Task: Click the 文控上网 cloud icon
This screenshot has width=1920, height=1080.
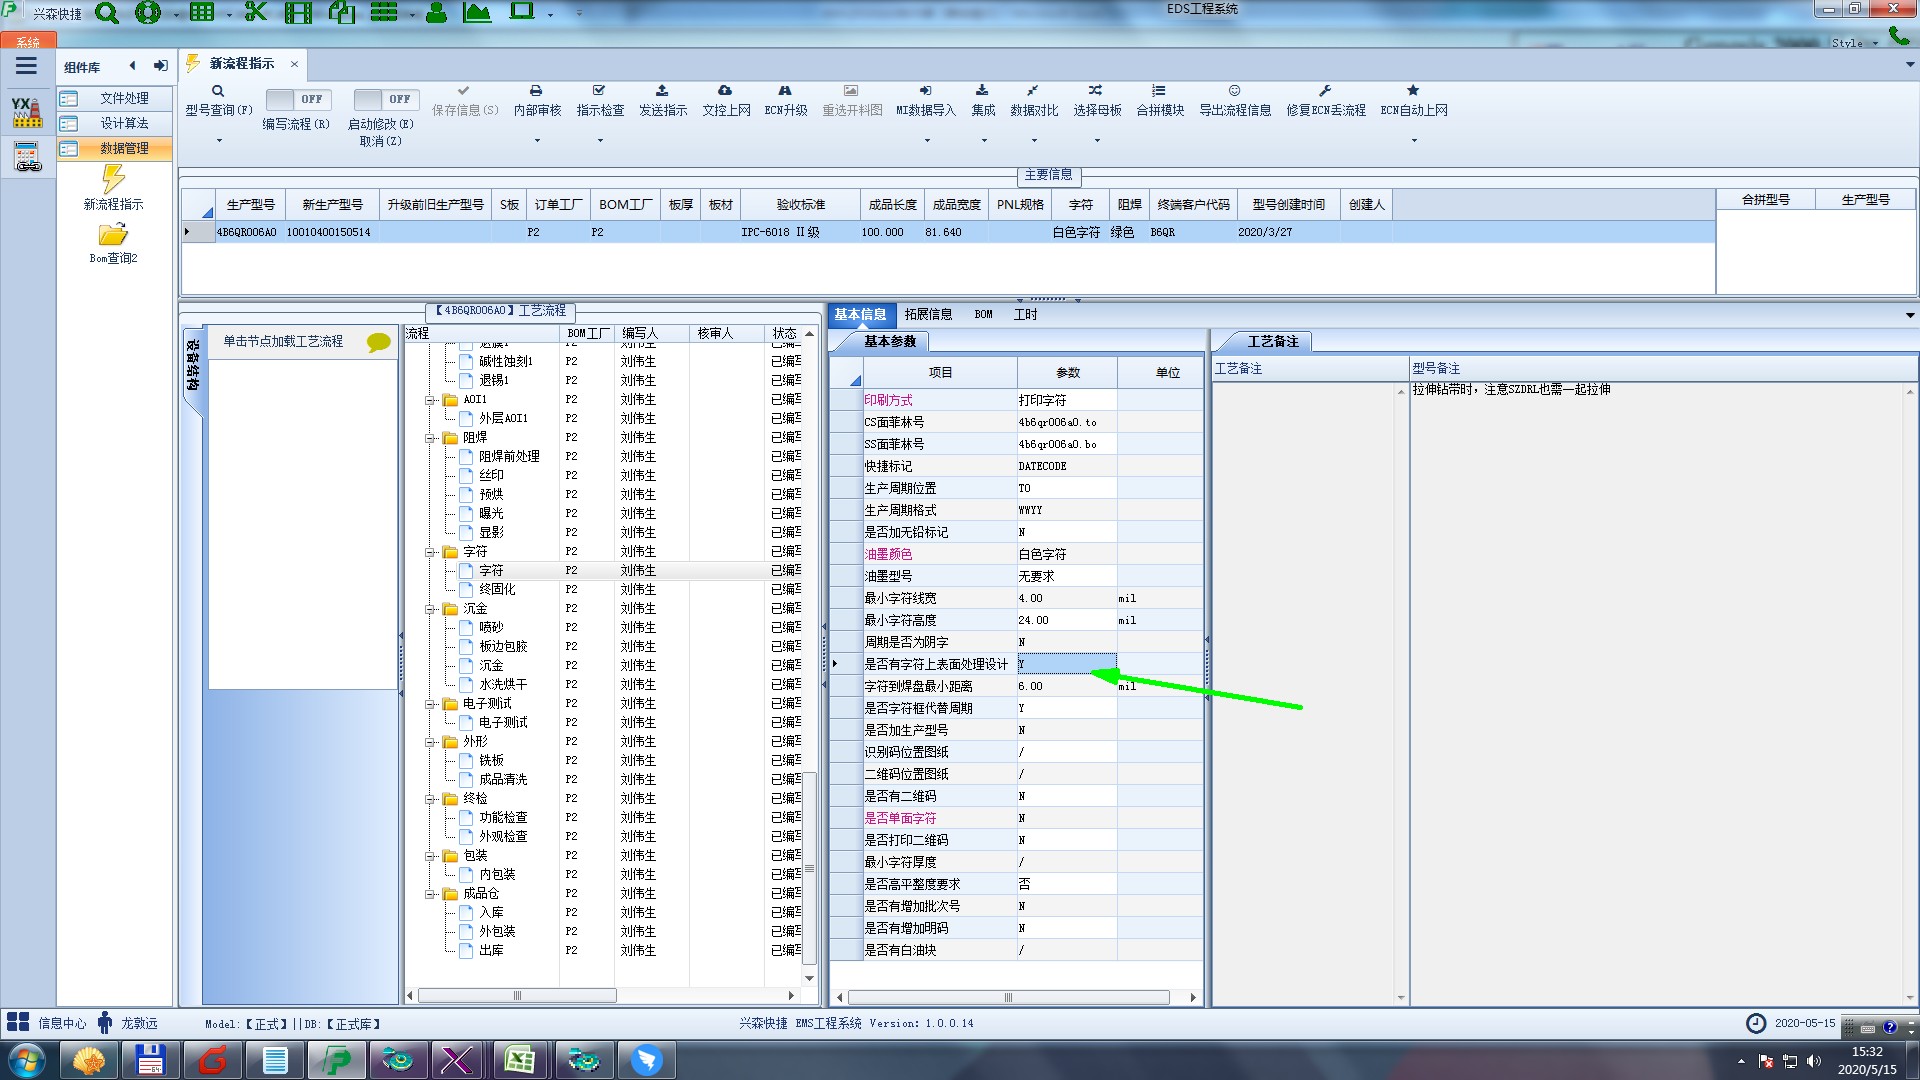Action: click(x=725, y=91)
